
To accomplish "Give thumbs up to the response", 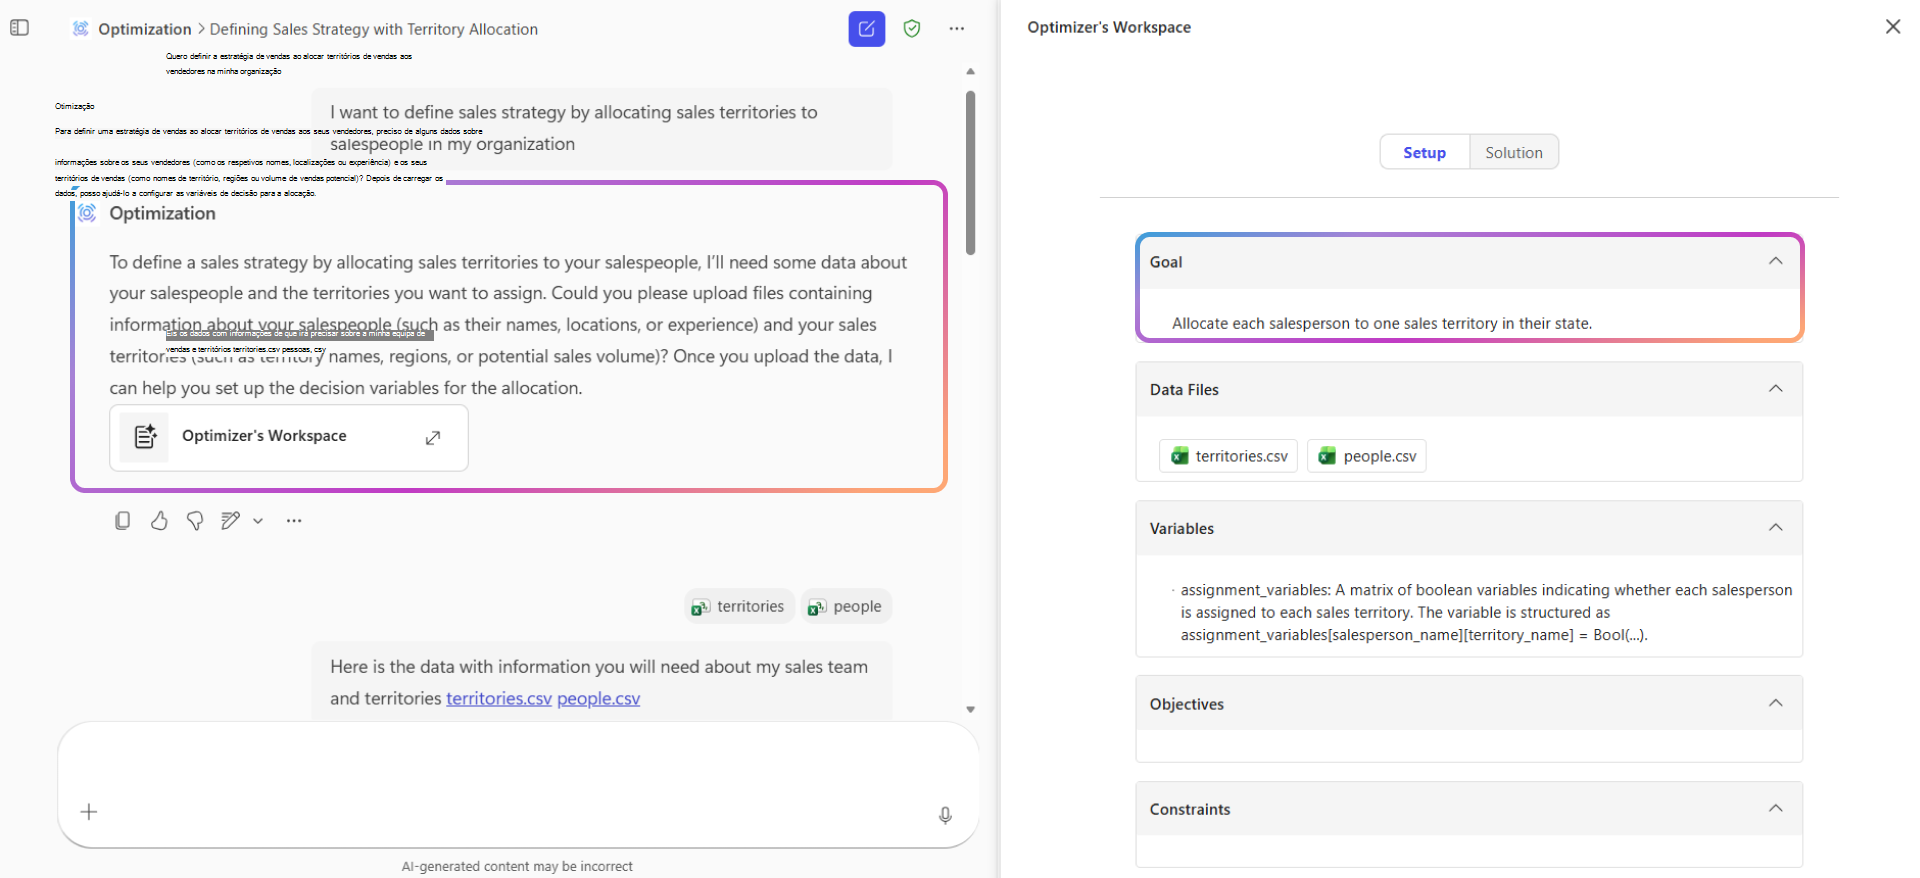I will [159, 521].
